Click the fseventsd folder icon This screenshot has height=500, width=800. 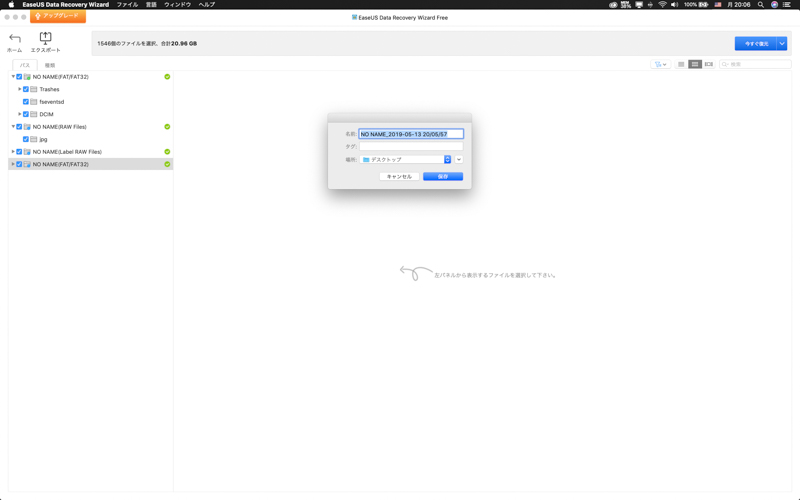[34, 102]
